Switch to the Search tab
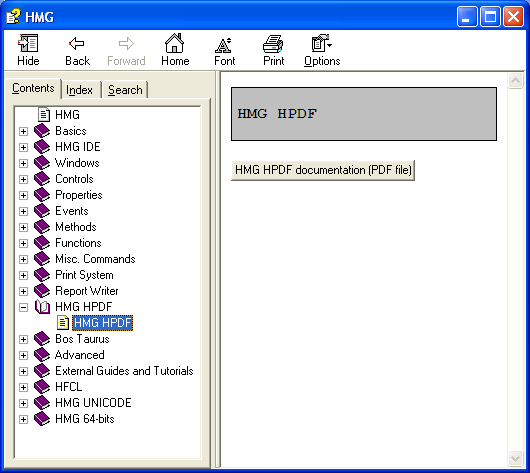The width and height of the screenshot is (530, 473). click(125, 90)
